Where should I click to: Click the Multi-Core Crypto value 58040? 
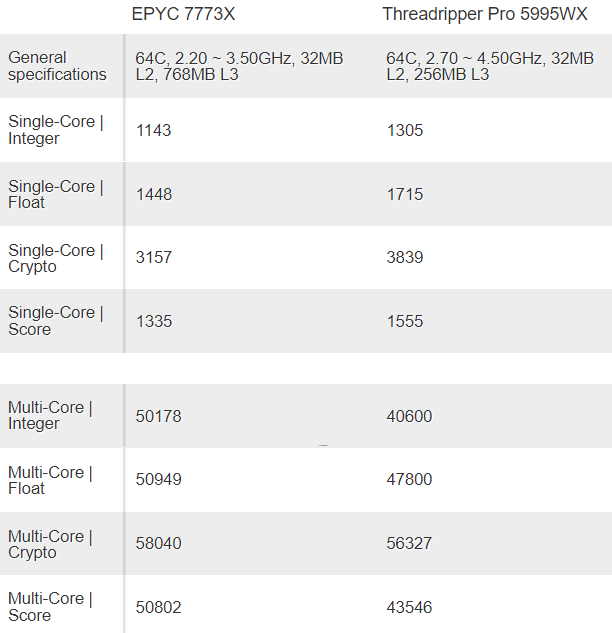click(159, 544)
